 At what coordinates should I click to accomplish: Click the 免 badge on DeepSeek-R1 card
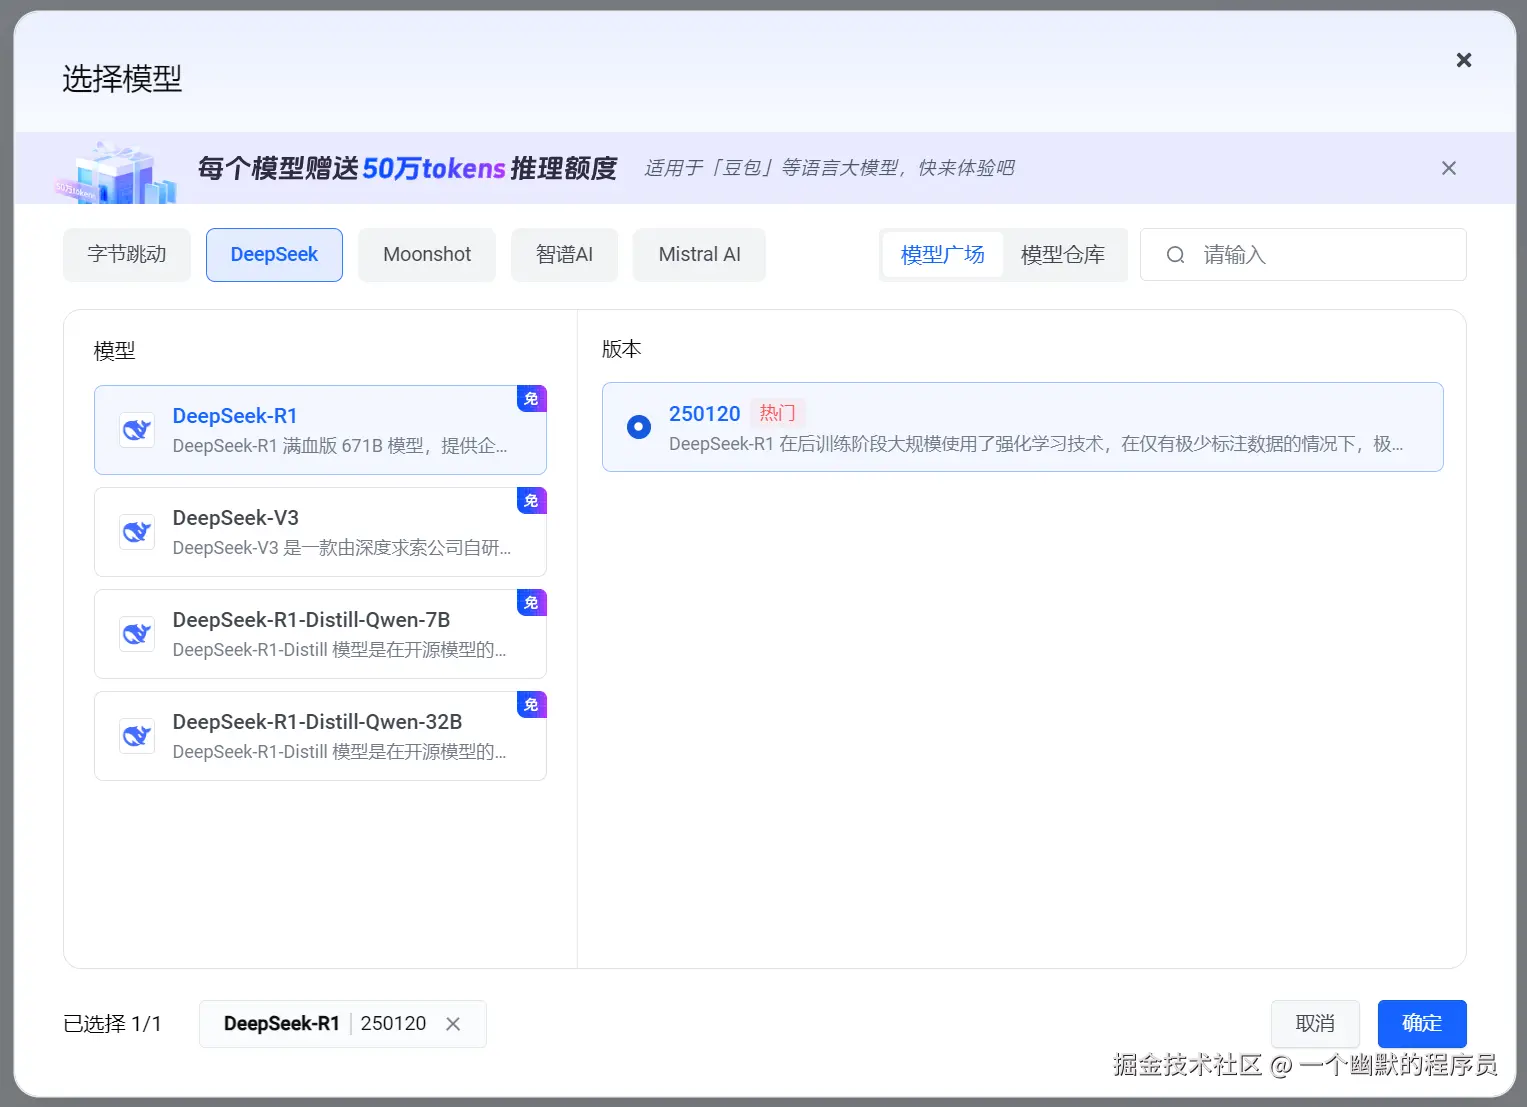tap(531, 399)
